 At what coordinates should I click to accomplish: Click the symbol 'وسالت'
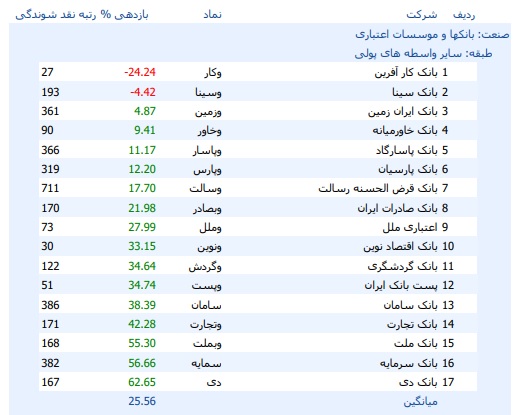click(x=205, y=189)
